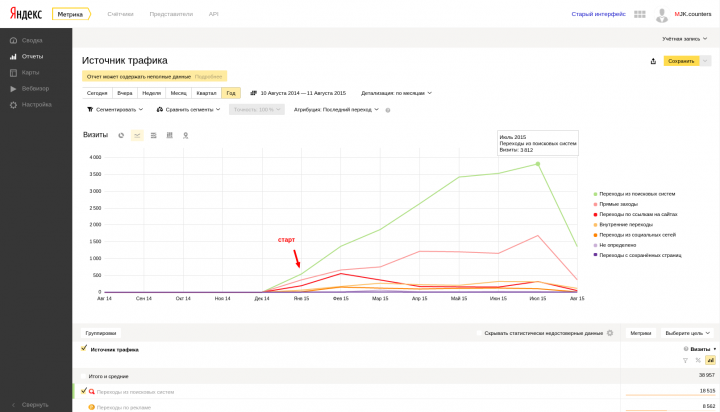Open the arrow dropdown next to Сохранить
The height and width of the screenshot is (412, 720).
(705, 61)
